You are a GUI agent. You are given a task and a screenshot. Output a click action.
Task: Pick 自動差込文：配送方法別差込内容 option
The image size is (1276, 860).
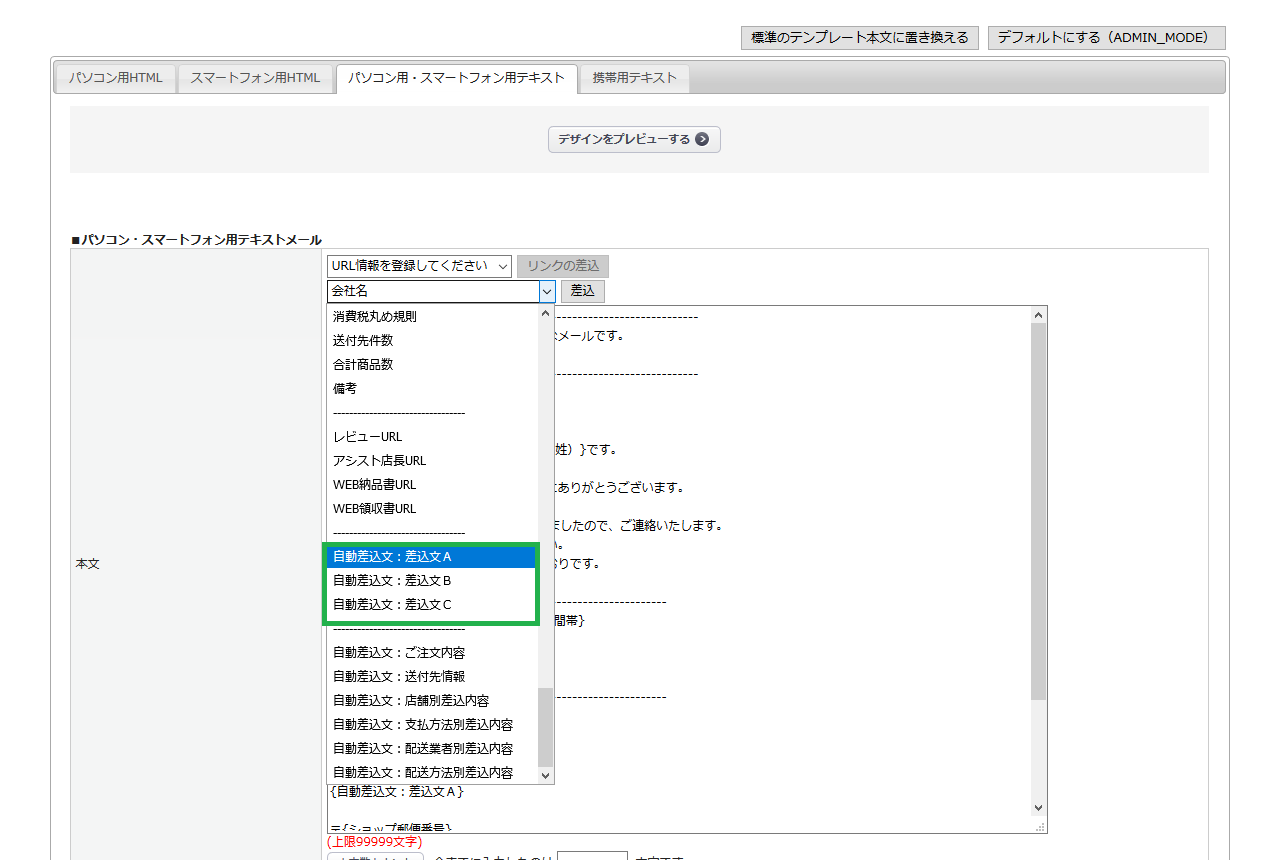click(x=422, y=773)
